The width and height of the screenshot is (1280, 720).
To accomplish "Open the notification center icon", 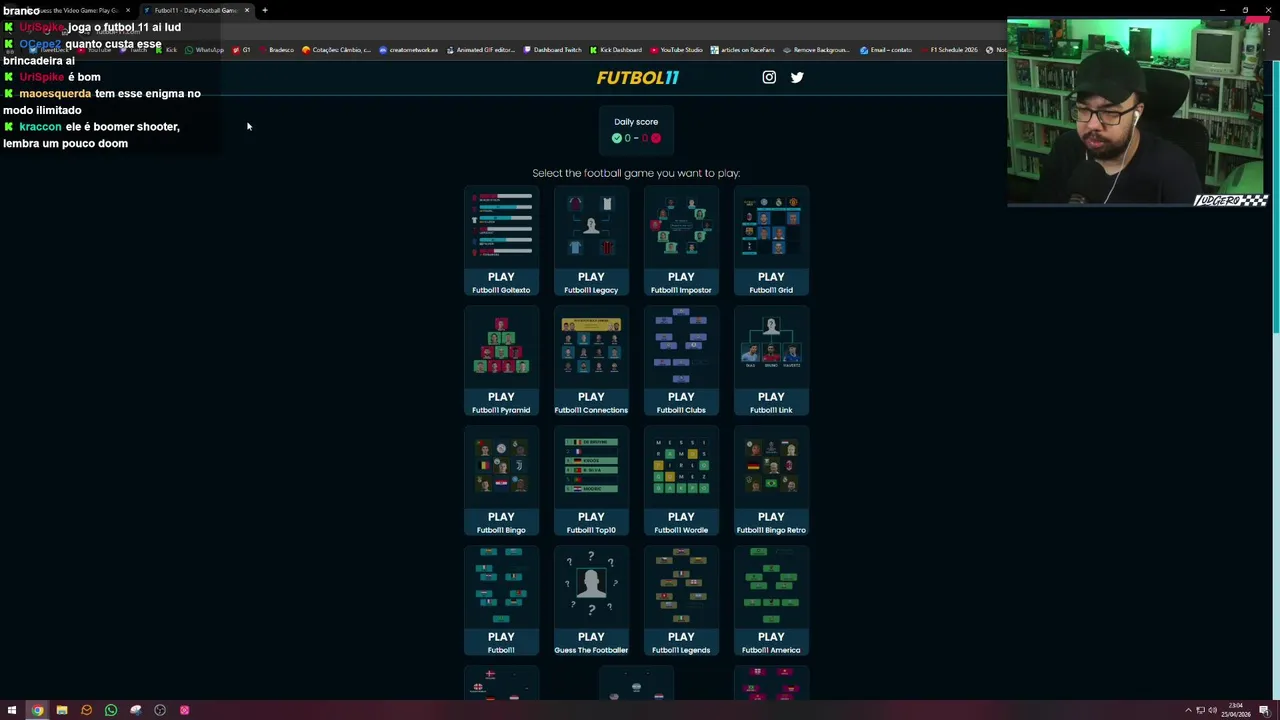I will coord(1264,710).
